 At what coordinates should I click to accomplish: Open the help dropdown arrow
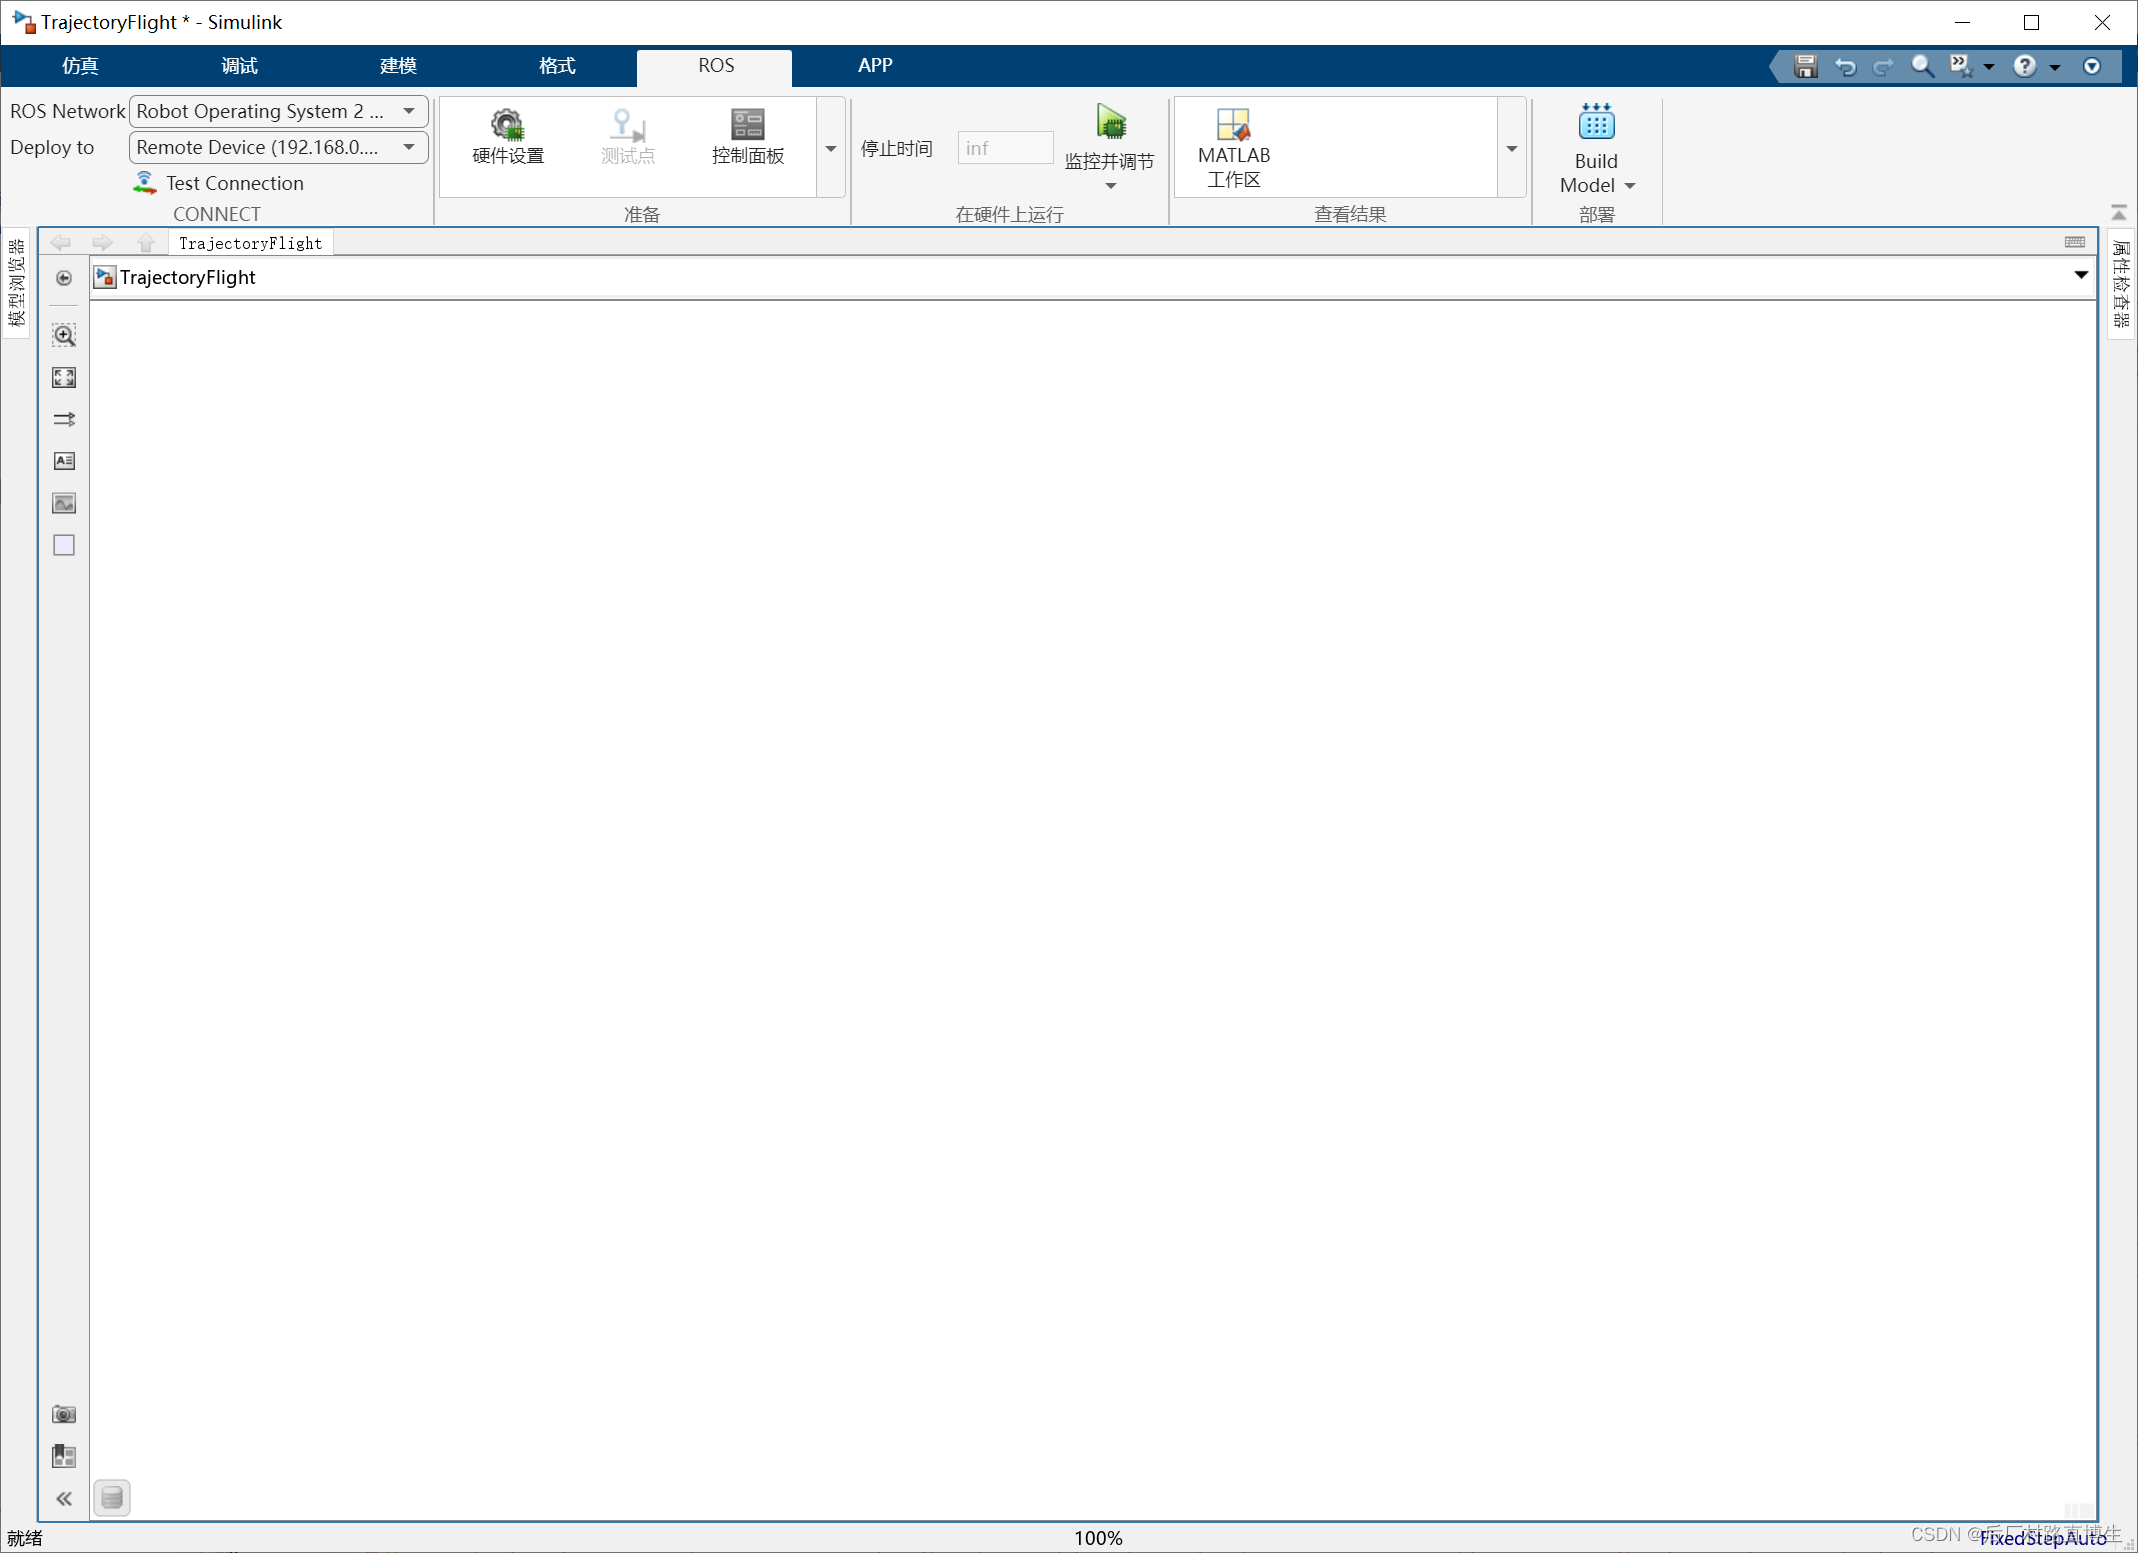point(2055,67)
